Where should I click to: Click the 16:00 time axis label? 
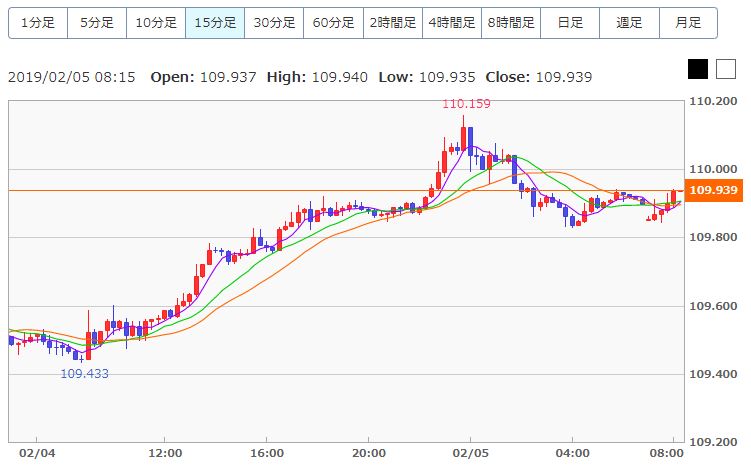267,453
